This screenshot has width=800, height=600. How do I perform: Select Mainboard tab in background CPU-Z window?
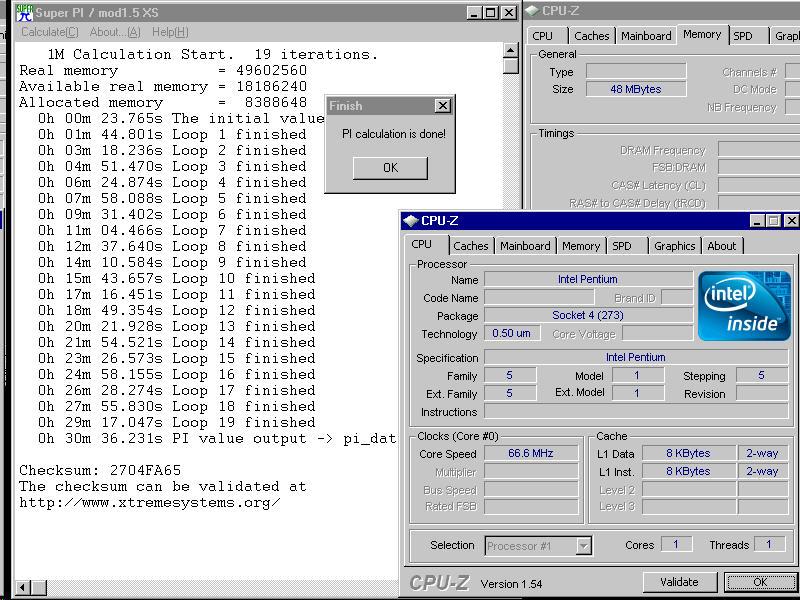click(646, 36)
